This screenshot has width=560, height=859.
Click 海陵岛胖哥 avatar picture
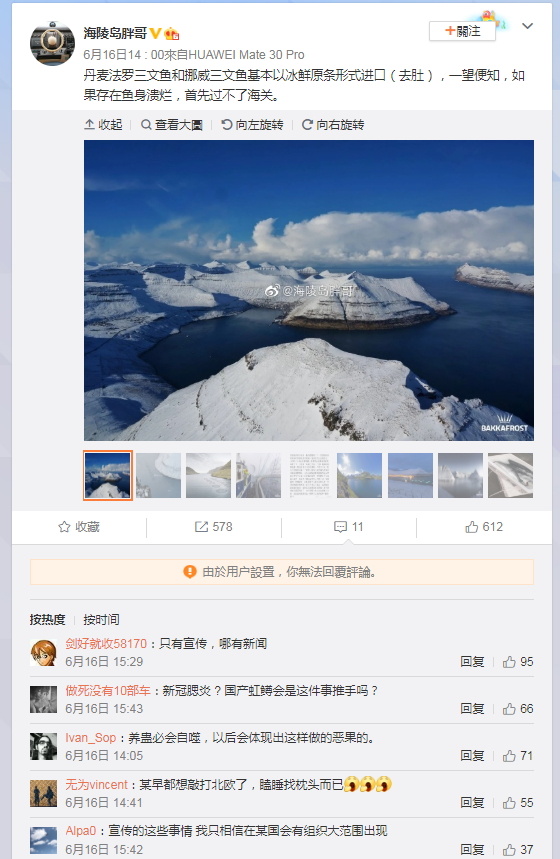52,43
